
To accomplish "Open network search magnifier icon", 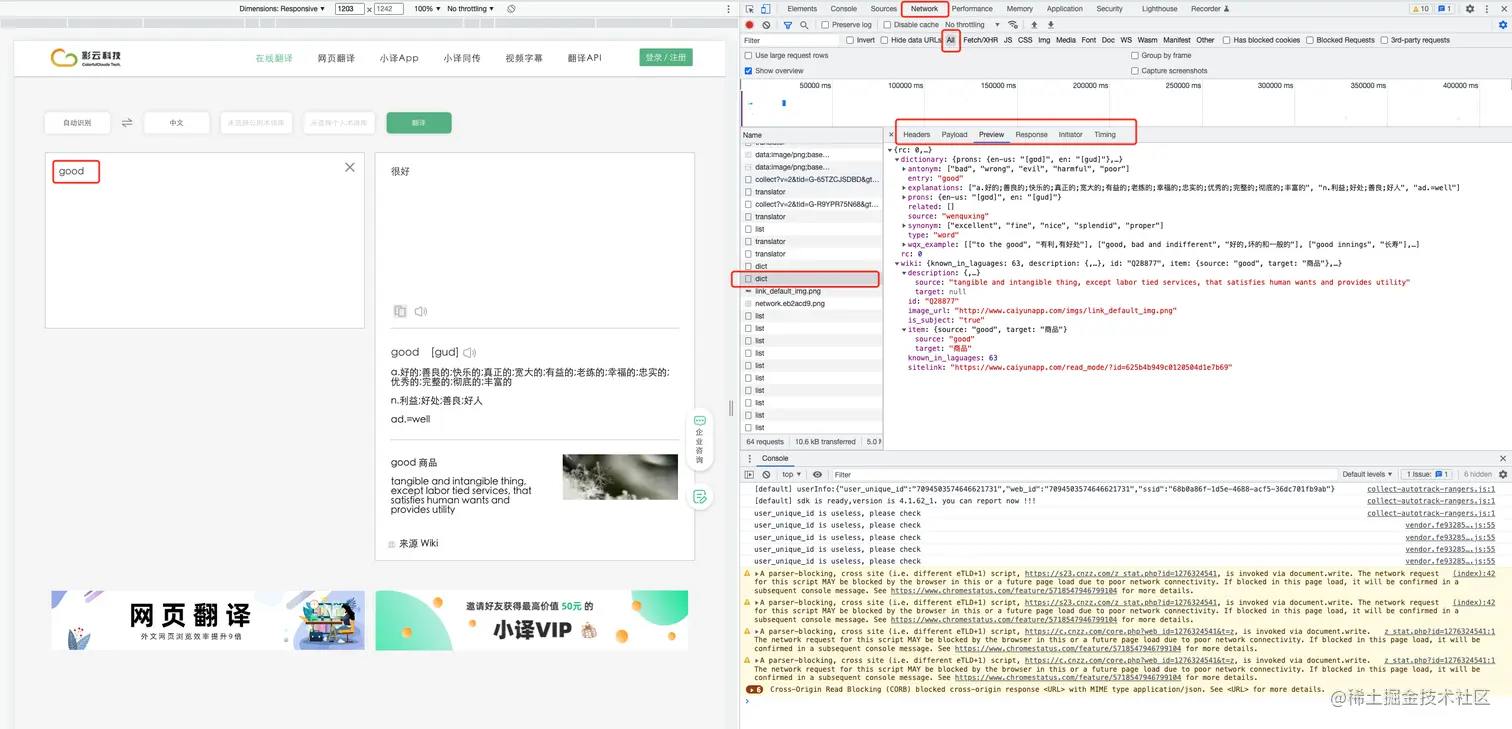I will tap(803, 25).
